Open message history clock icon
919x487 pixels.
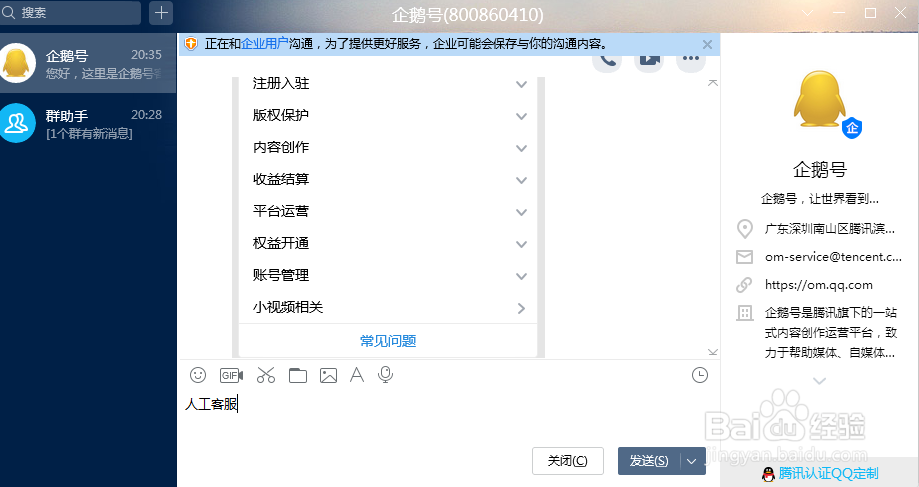pos(700,375)
